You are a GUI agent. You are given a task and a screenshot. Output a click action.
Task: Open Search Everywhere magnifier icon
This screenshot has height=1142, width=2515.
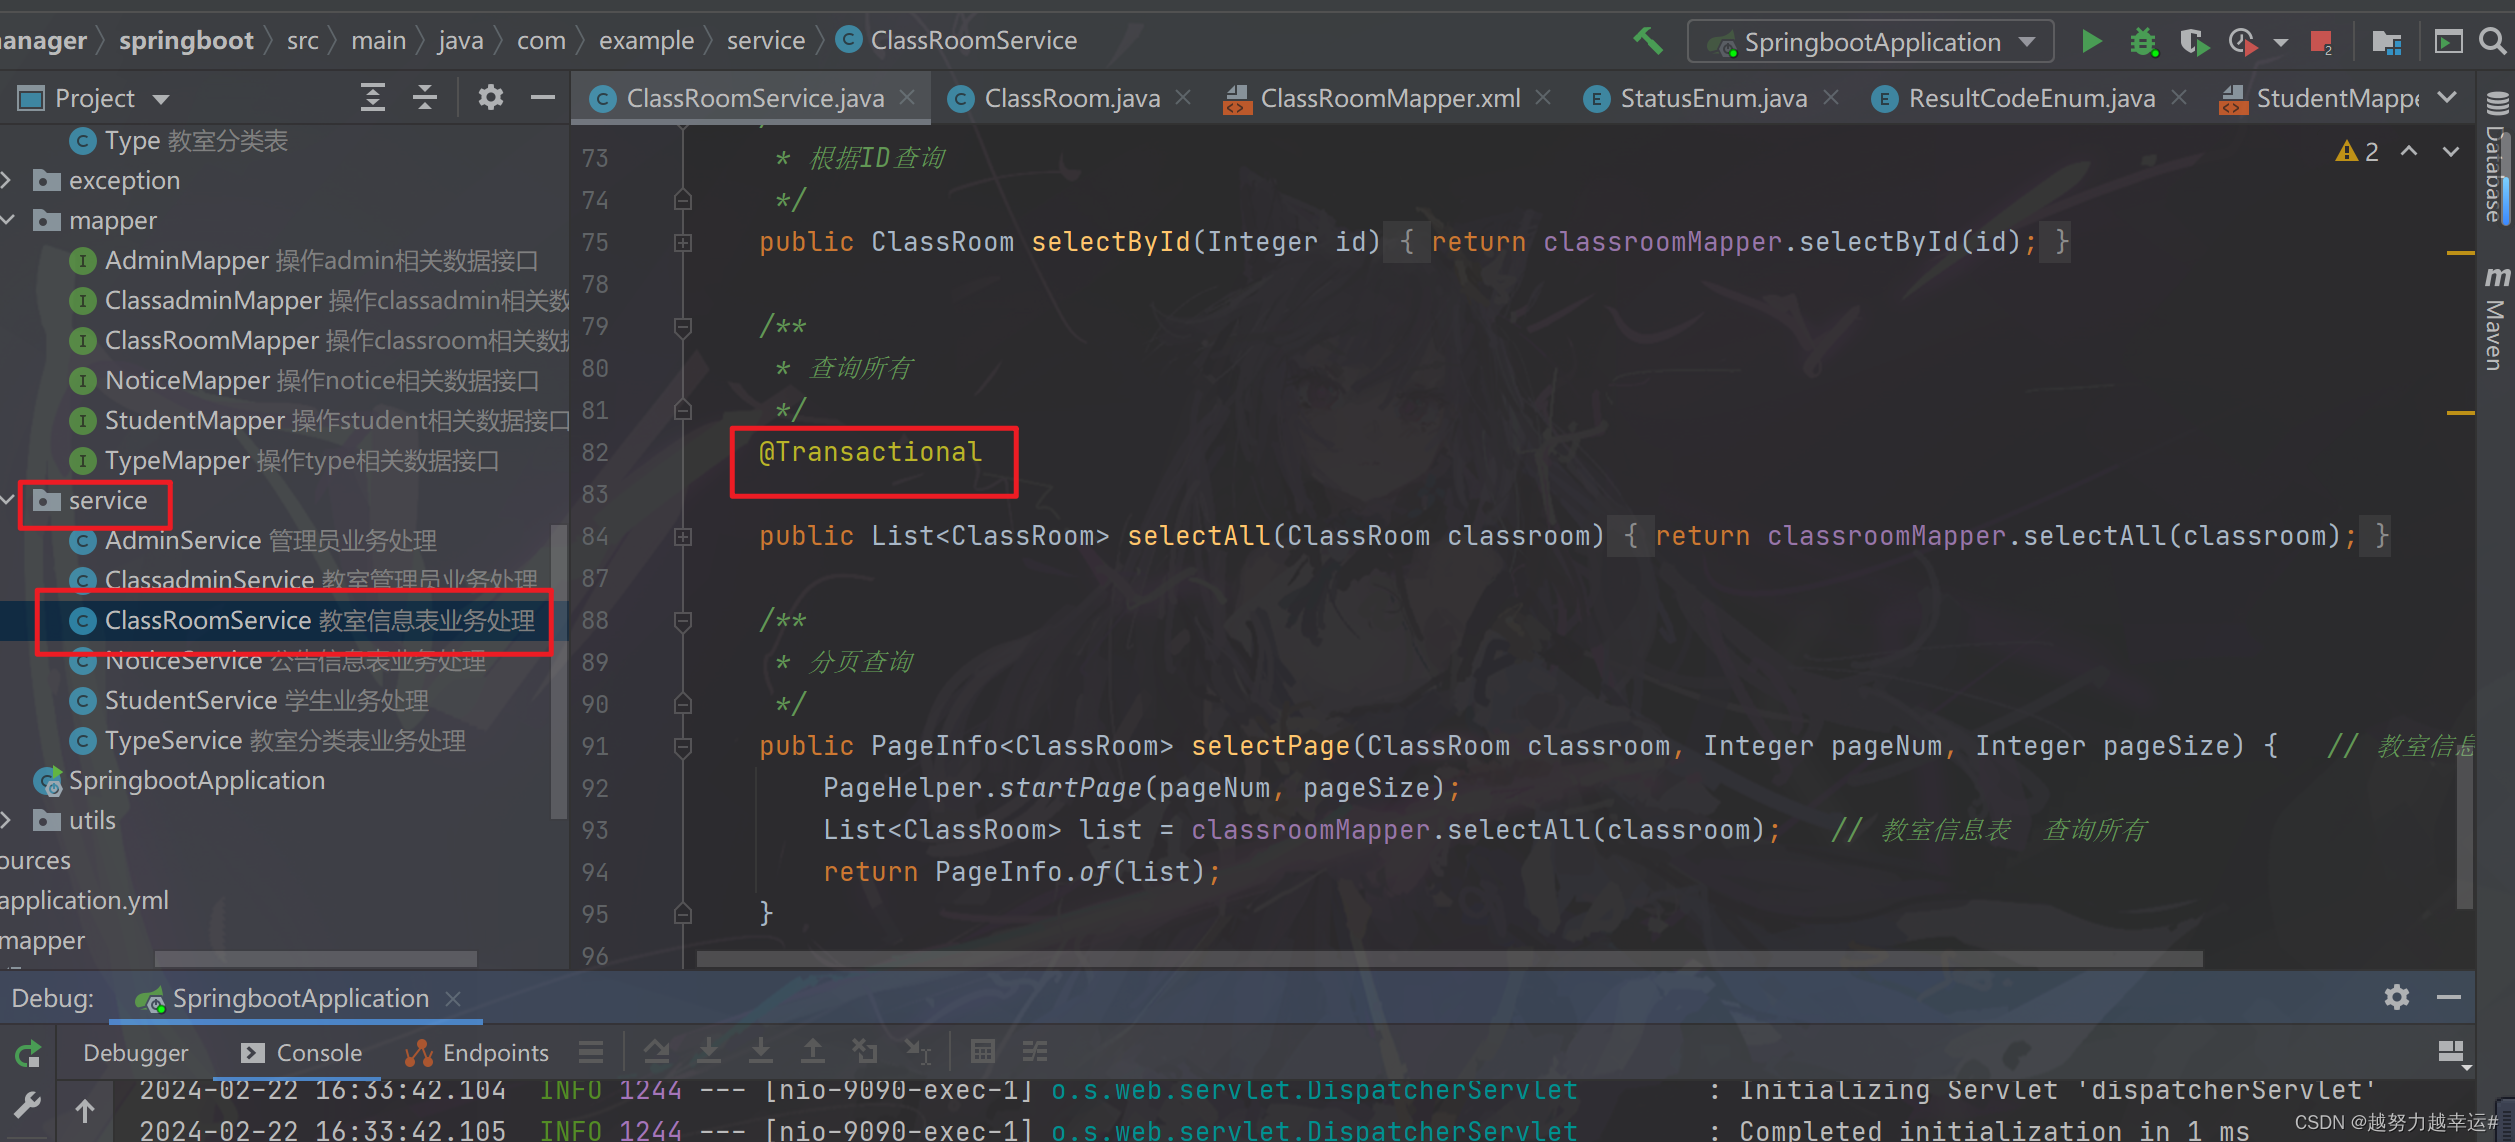click(2492, 41)
